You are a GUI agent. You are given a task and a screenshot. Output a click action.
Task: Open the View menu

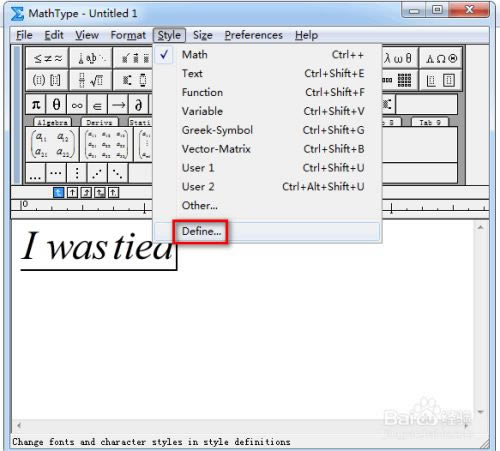point(87,35)
